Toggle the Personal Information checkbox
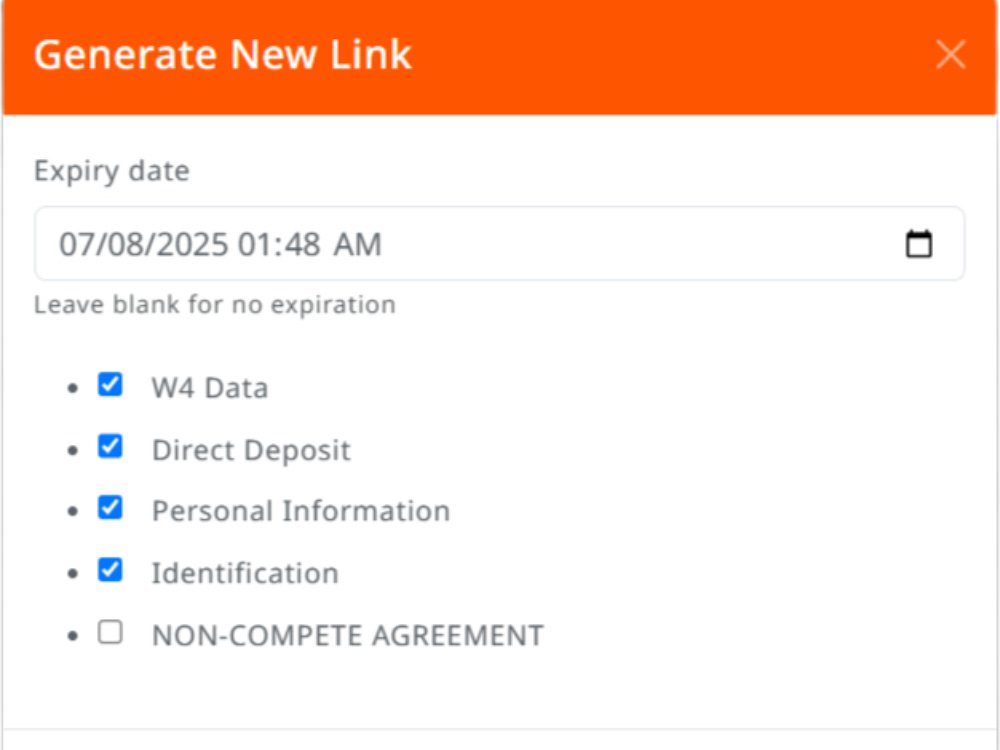1000x750 pixels. click(110, 508)
